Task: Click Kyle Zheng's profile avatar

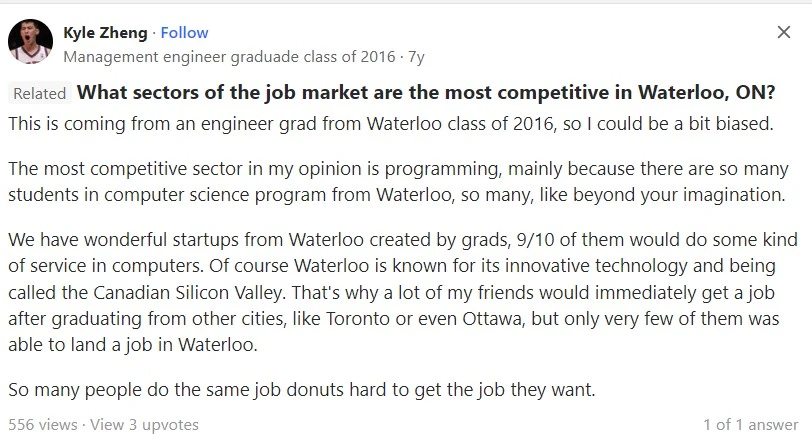Action: (x=32, y=42)
